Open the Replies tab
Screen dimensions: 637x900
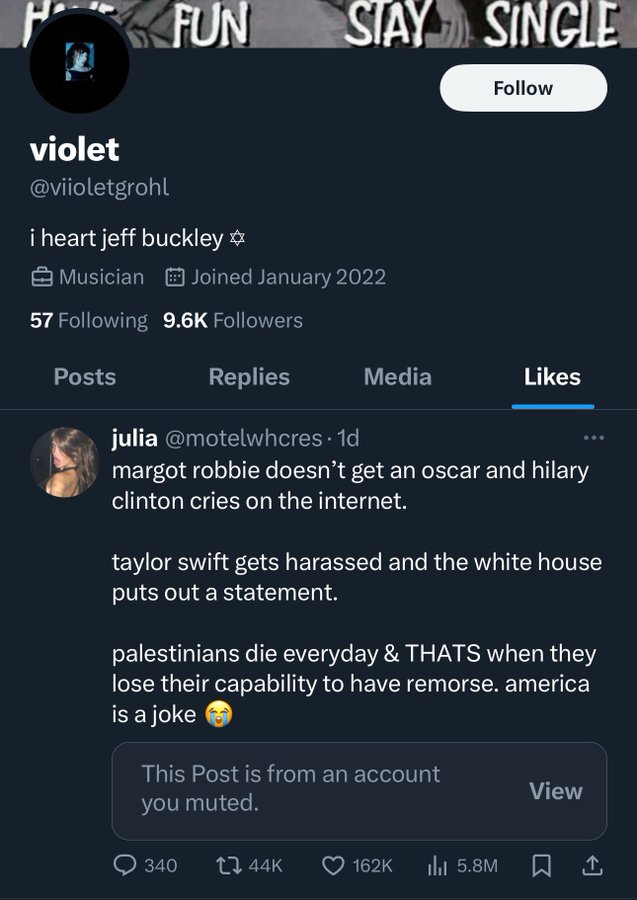(249, 377)
